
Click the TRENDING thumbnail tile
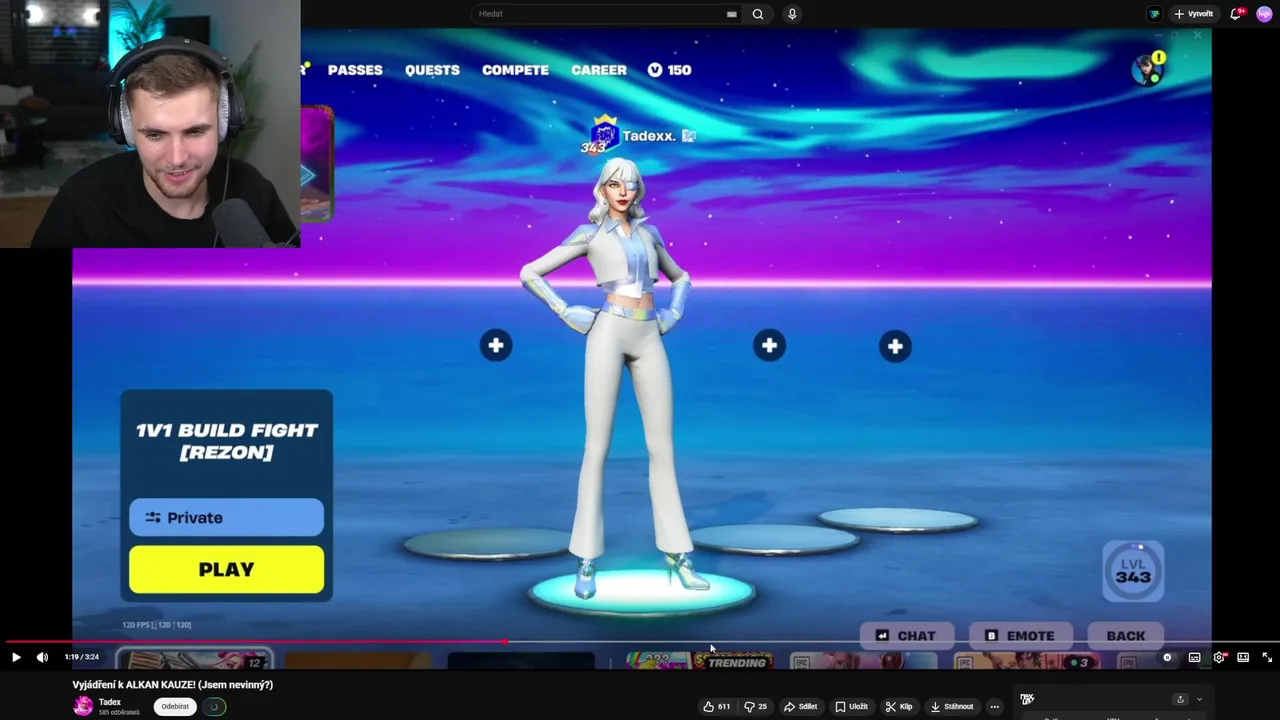tap(700, 661)
